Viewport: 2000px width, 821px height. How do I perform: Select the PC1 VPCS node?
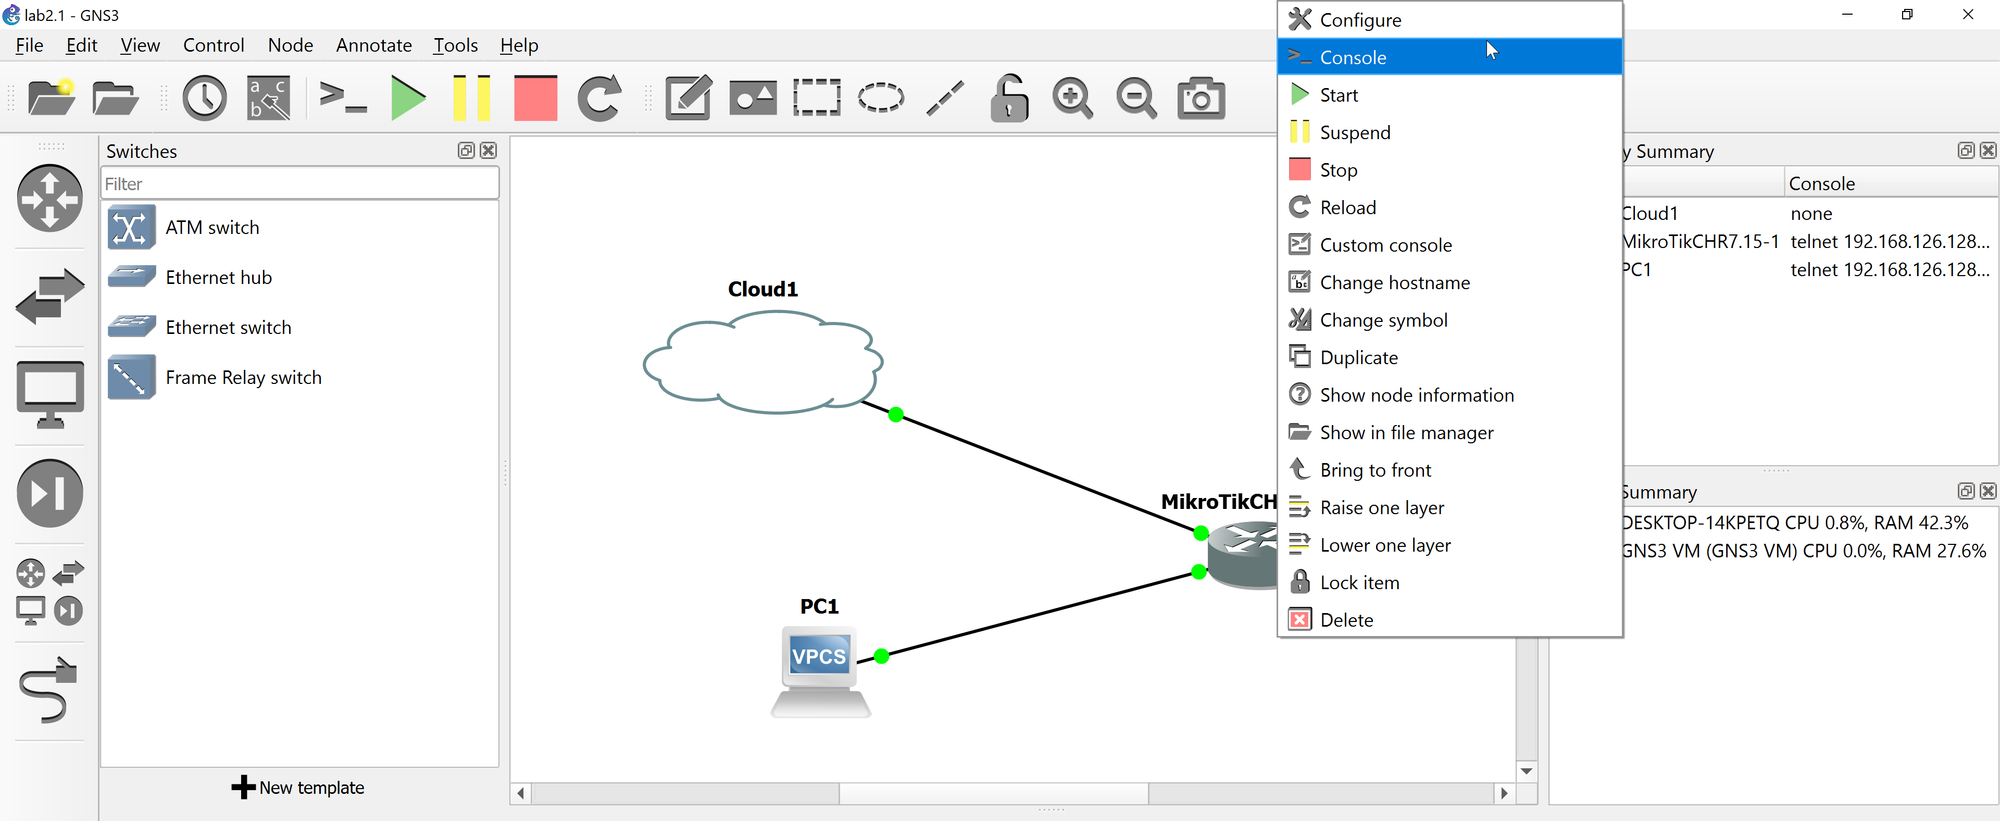point(820,671)
